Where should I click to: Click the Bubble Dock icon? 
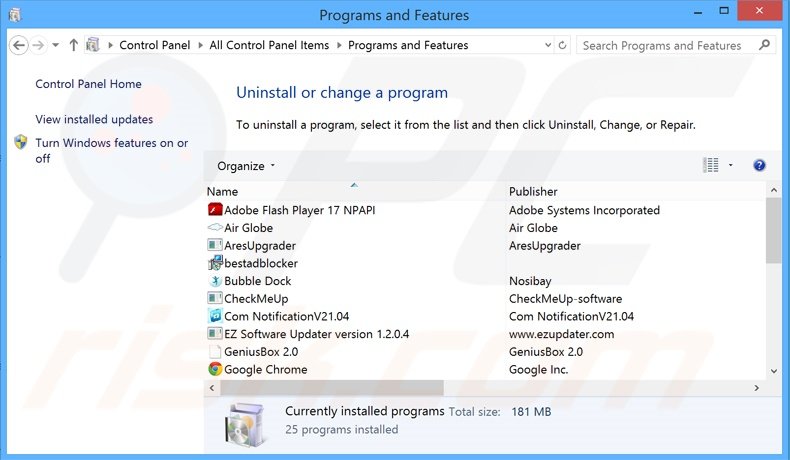point(215,281)
